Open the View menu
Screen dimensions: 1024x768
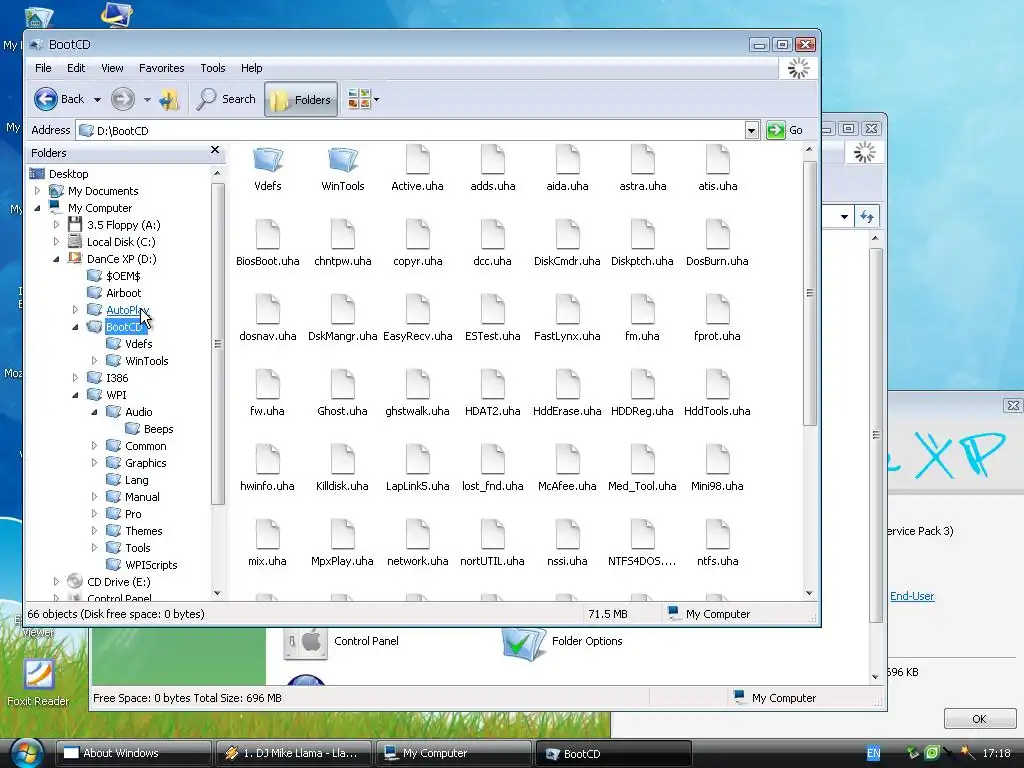(x=112, y=68)
